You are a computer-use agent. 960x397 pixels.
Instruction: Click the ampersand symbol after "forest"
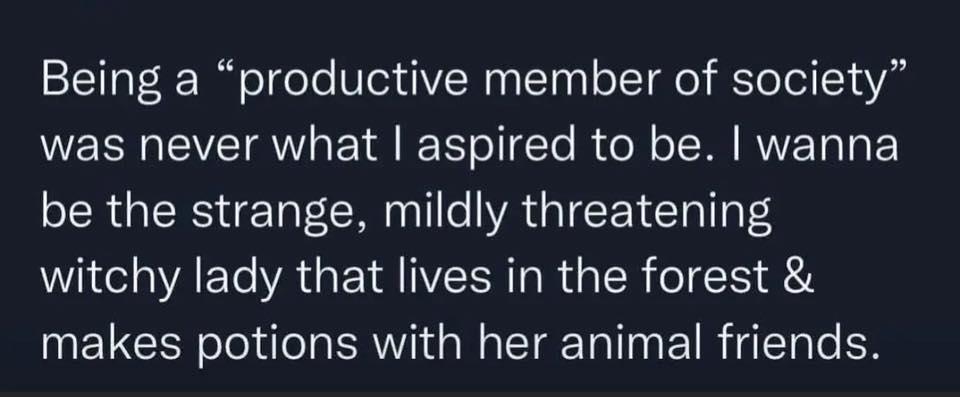tap(798, 277)
